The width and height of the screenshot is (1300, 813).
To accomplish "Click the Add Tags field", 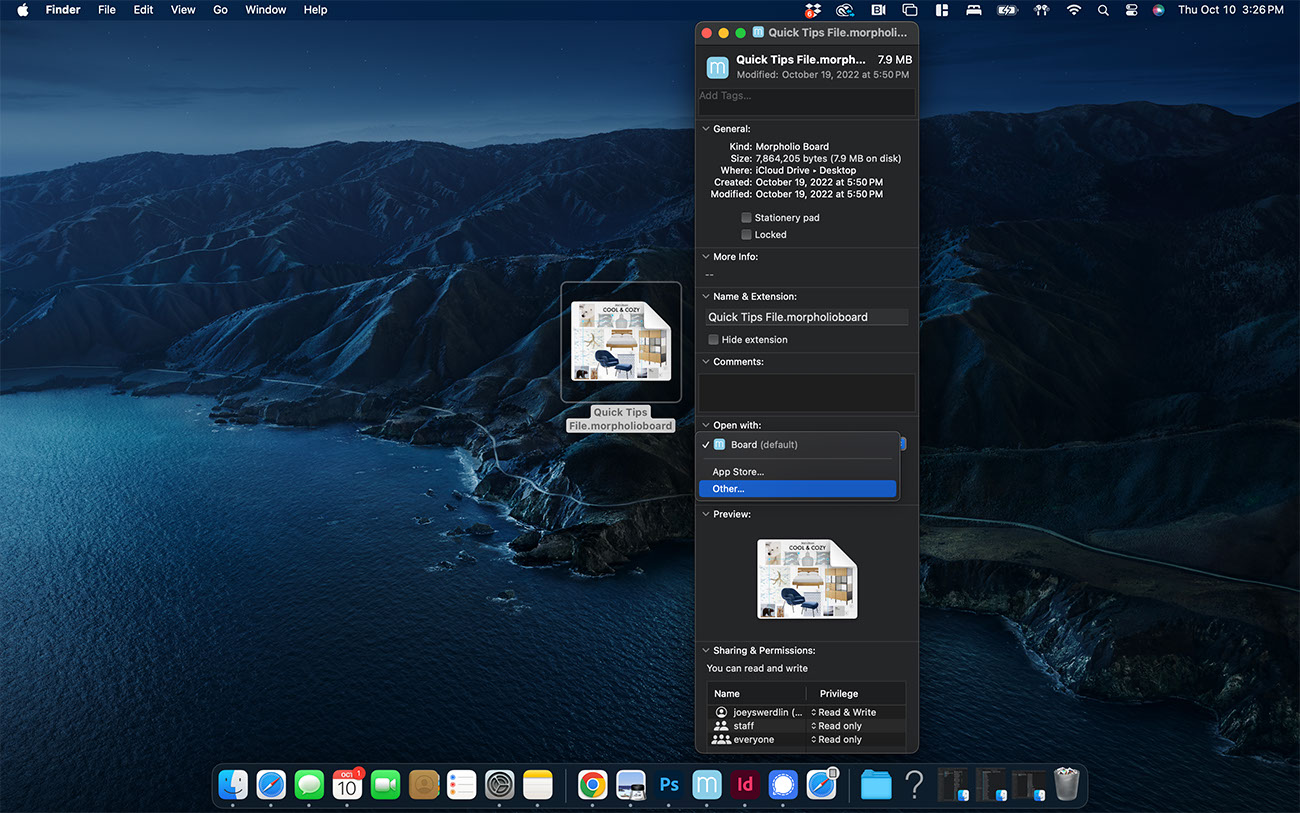I will tap(806, 101).
